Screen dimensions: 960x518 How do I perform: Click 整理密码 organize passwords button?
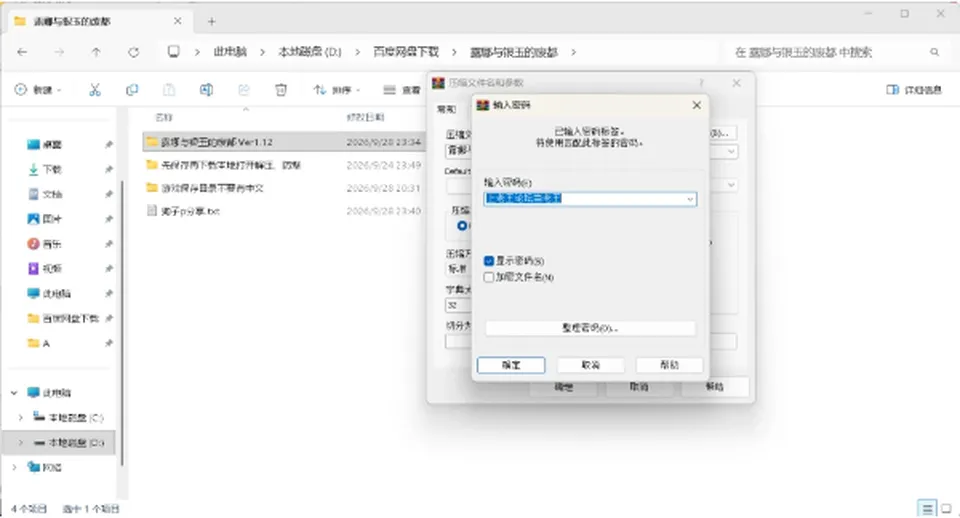[590, 328]
